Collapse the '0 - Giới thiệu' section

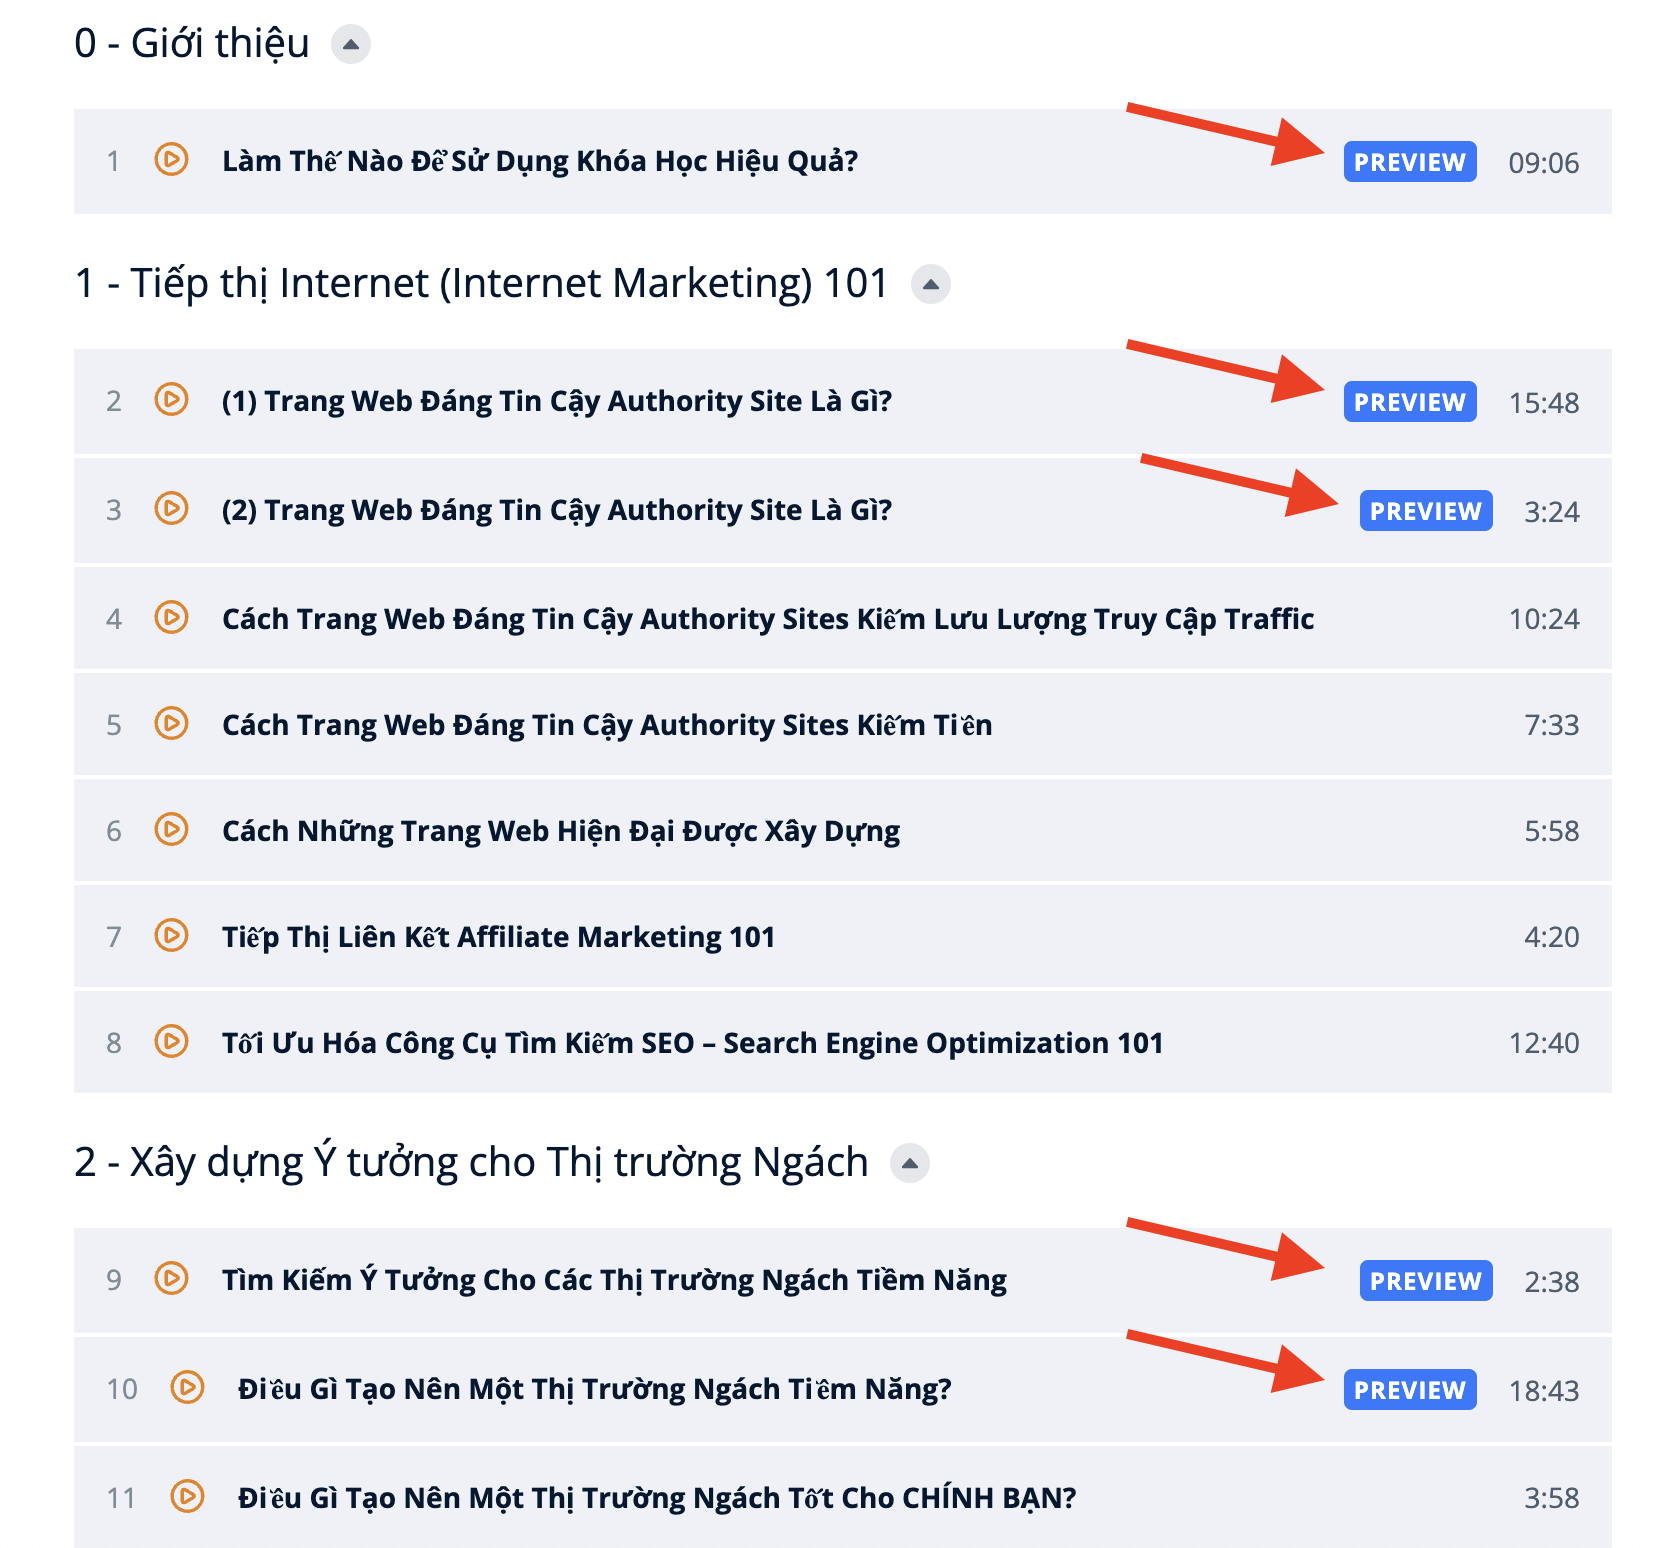pyautogui.click(x=350, y=44)
